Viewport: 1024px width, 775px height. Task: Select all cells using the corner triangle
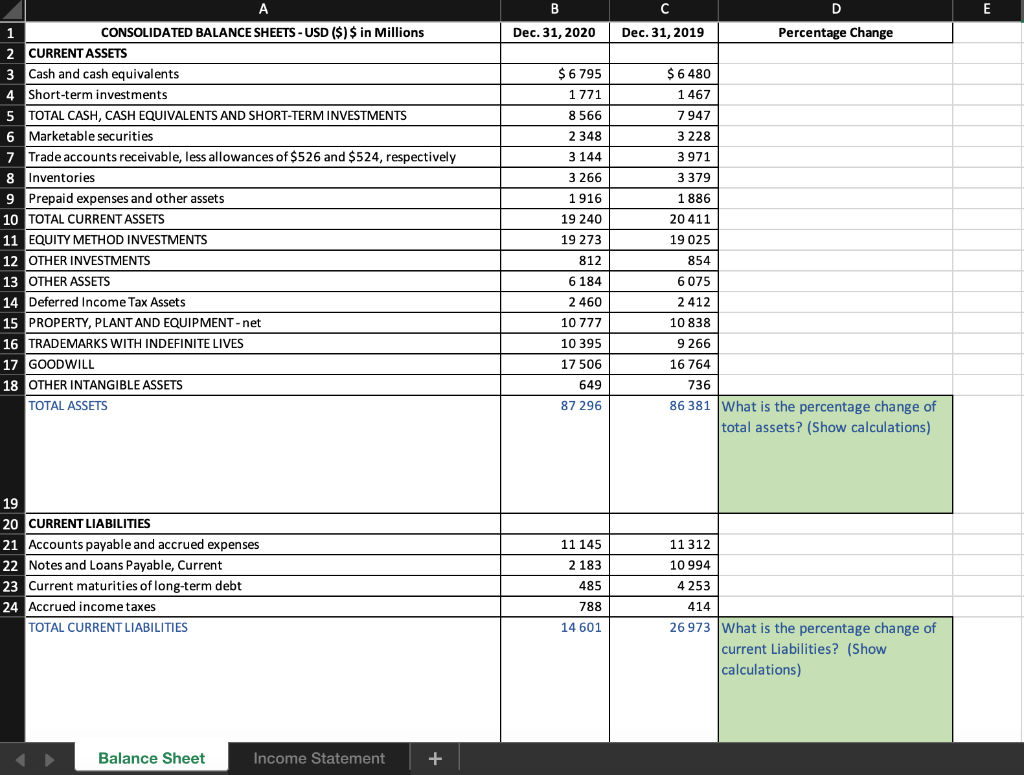11,10
